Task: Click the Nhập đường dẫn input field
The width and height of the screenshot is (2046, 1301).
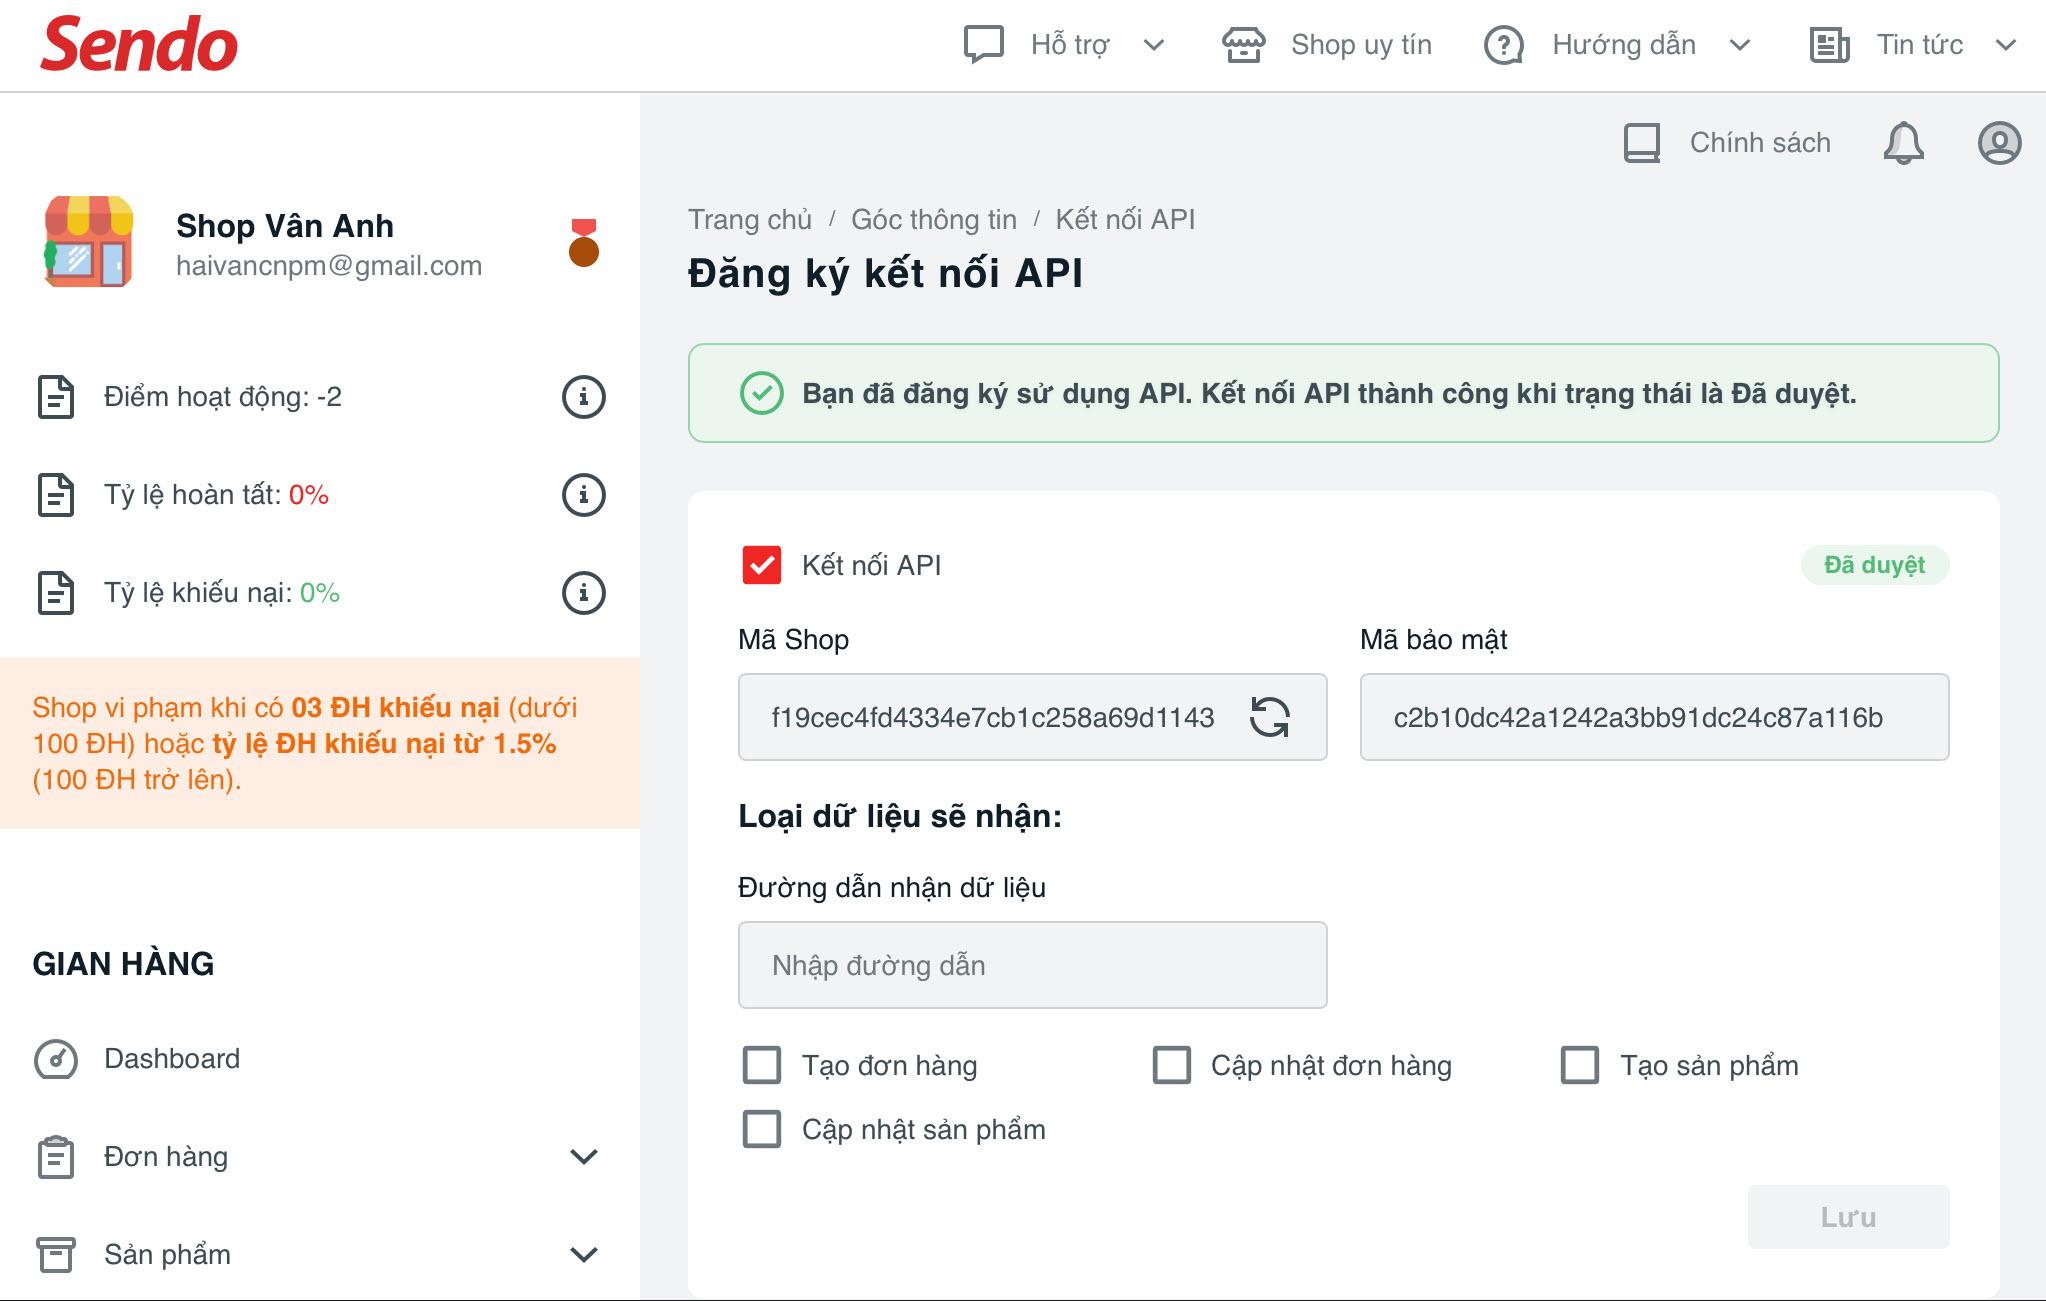Action: 1032,965
